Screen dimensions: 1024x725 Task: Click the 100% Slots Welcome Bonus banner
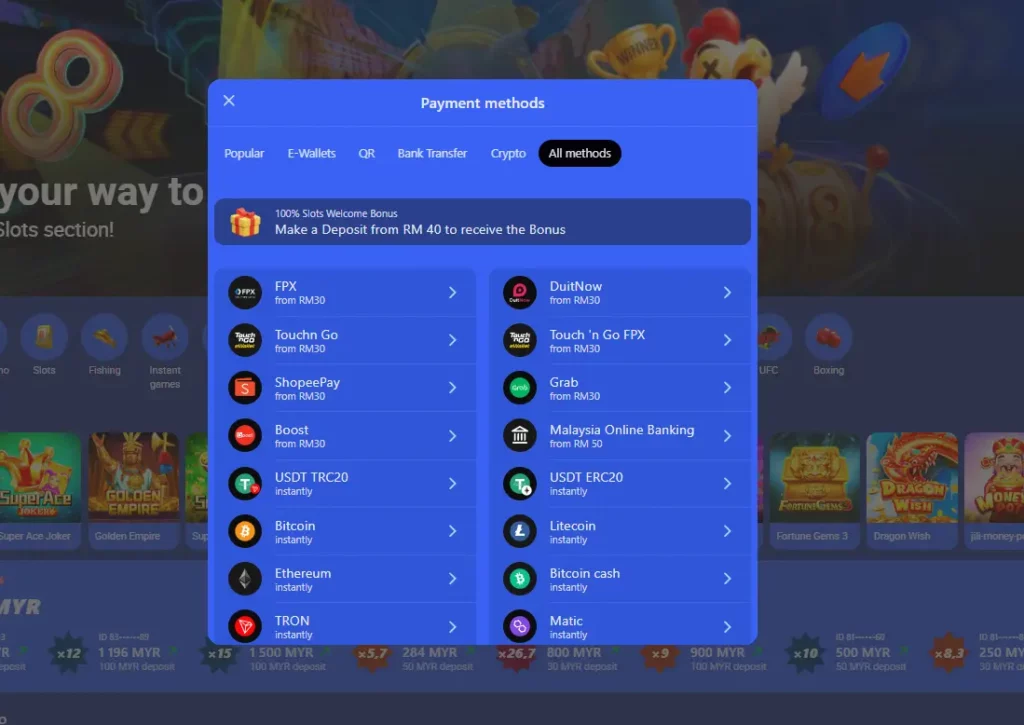483,222
